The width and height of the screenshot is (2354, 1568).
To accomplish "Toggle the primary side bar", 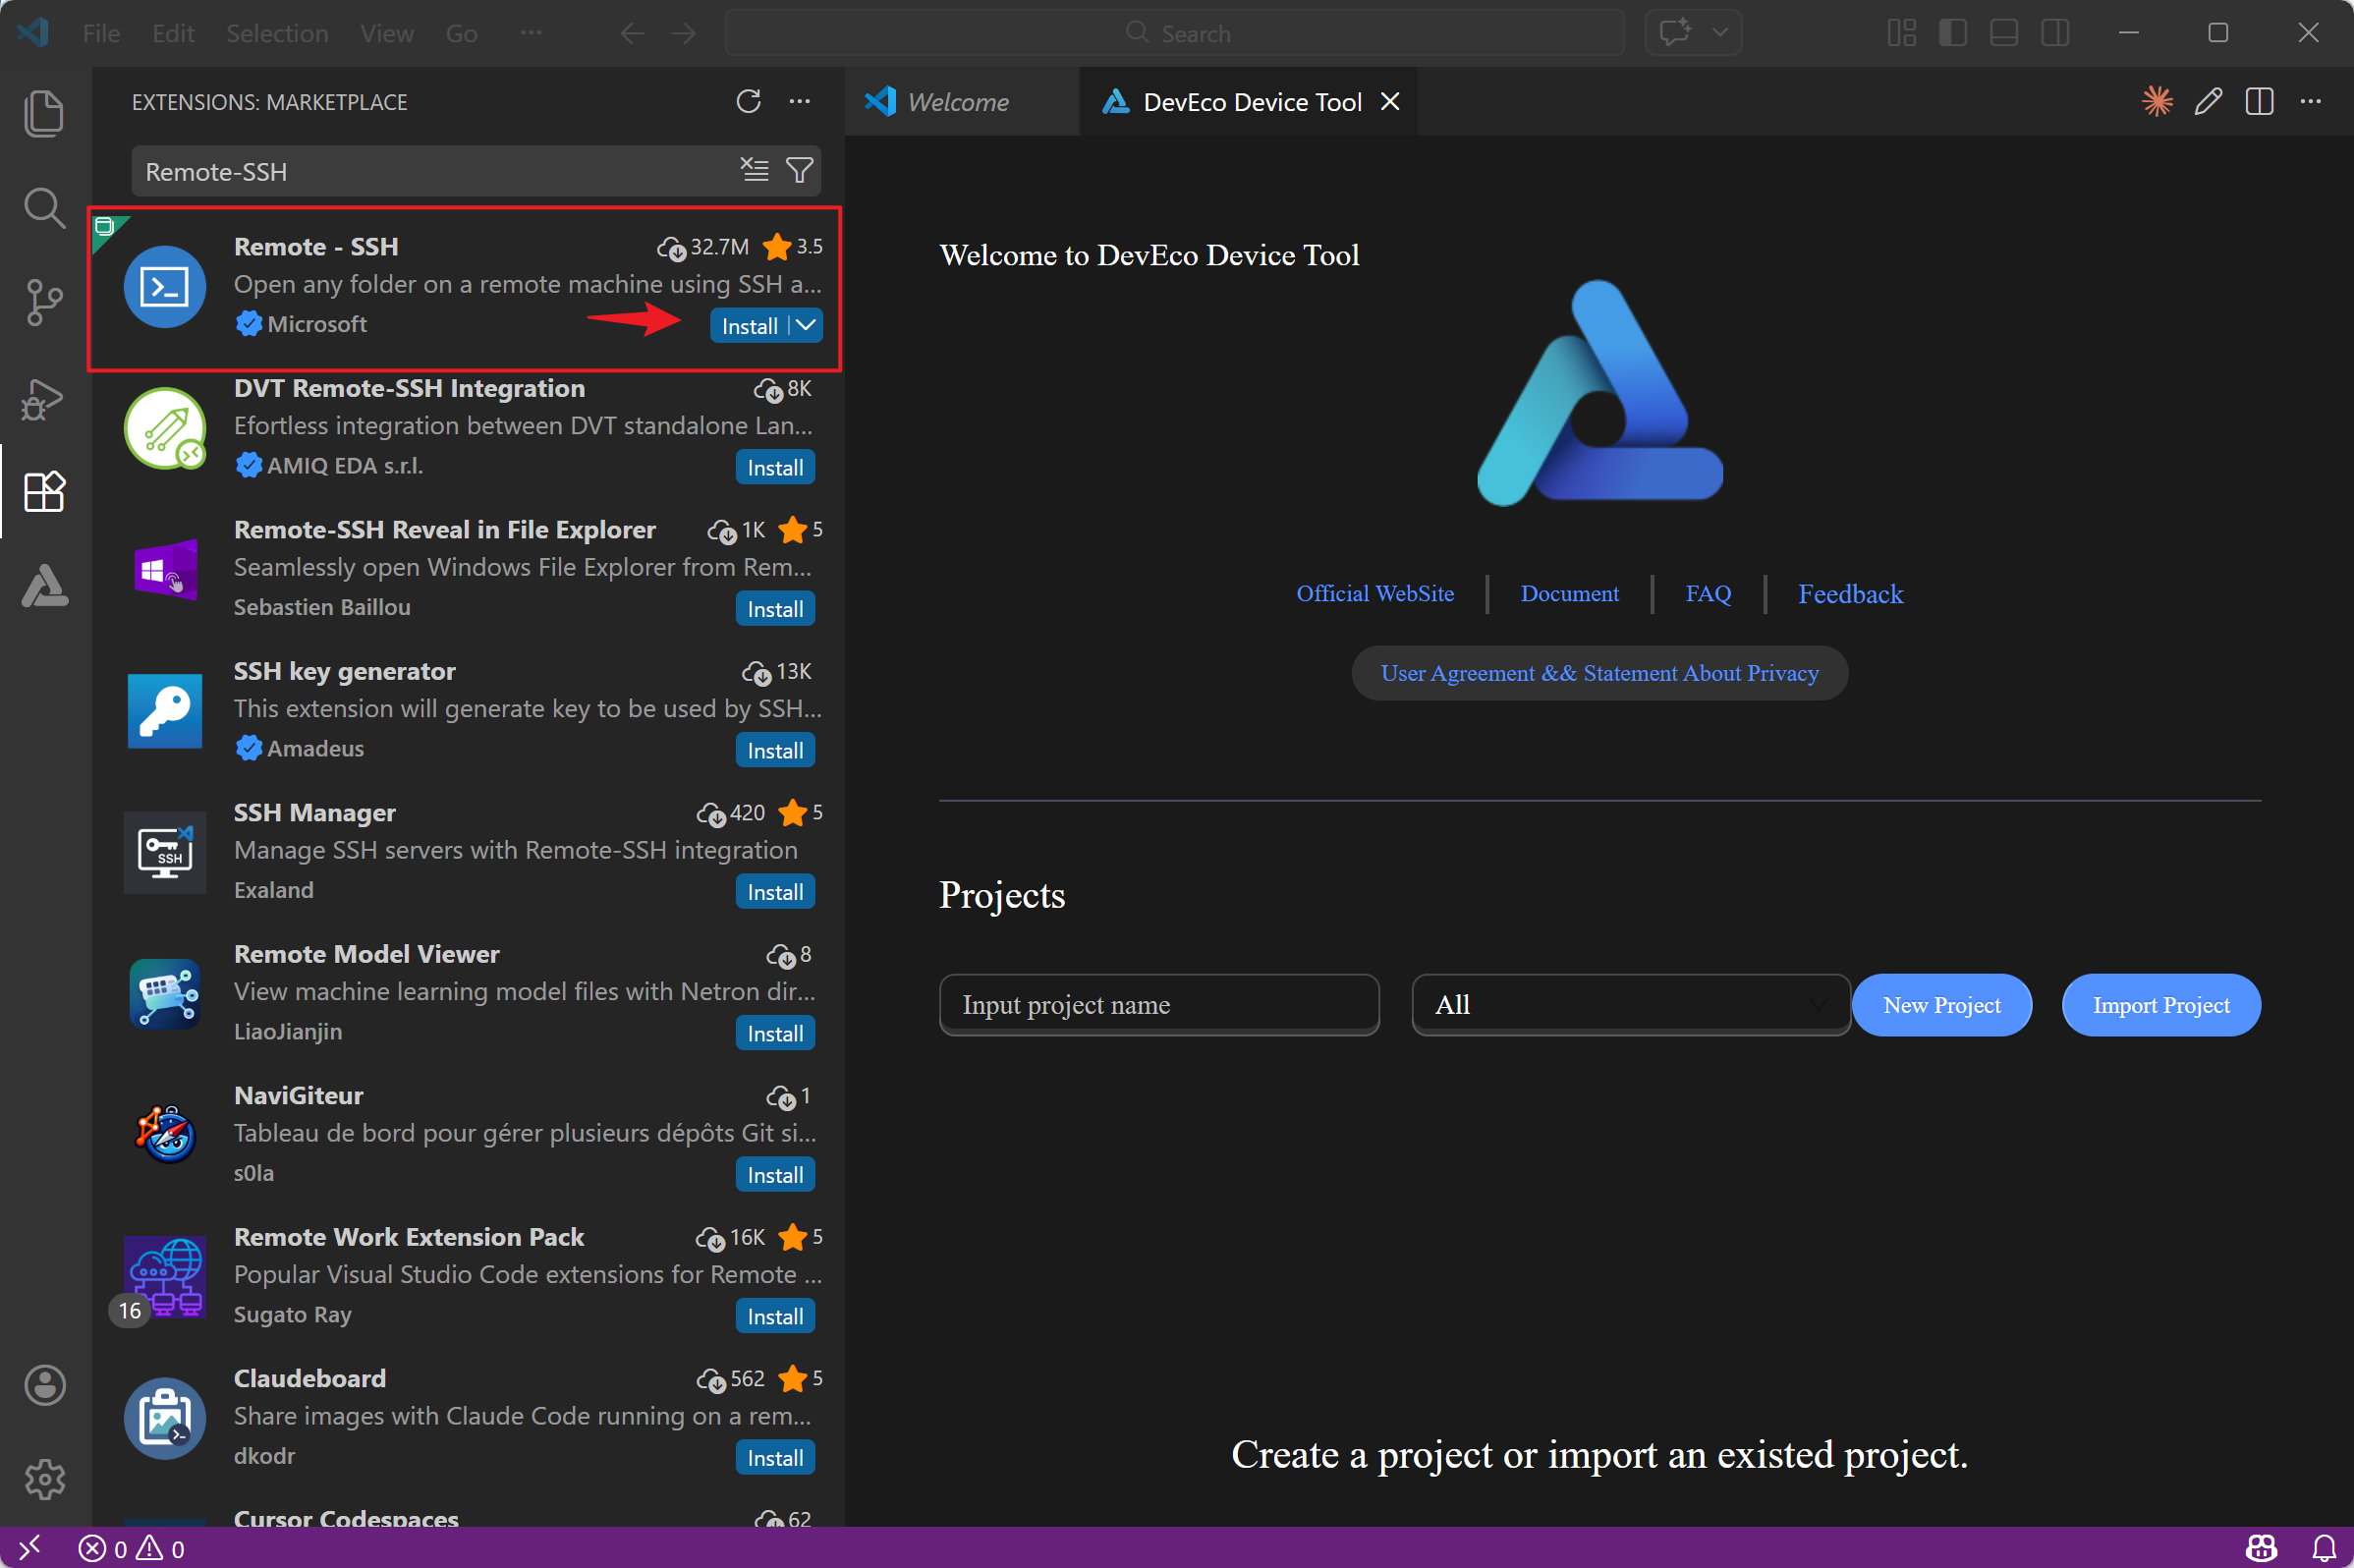I will (x=1952, y=33).
